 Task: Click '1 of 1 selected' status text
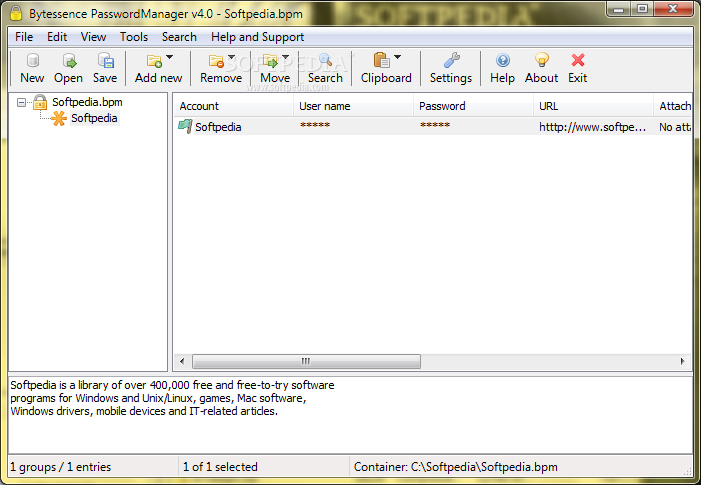[220, 467]
